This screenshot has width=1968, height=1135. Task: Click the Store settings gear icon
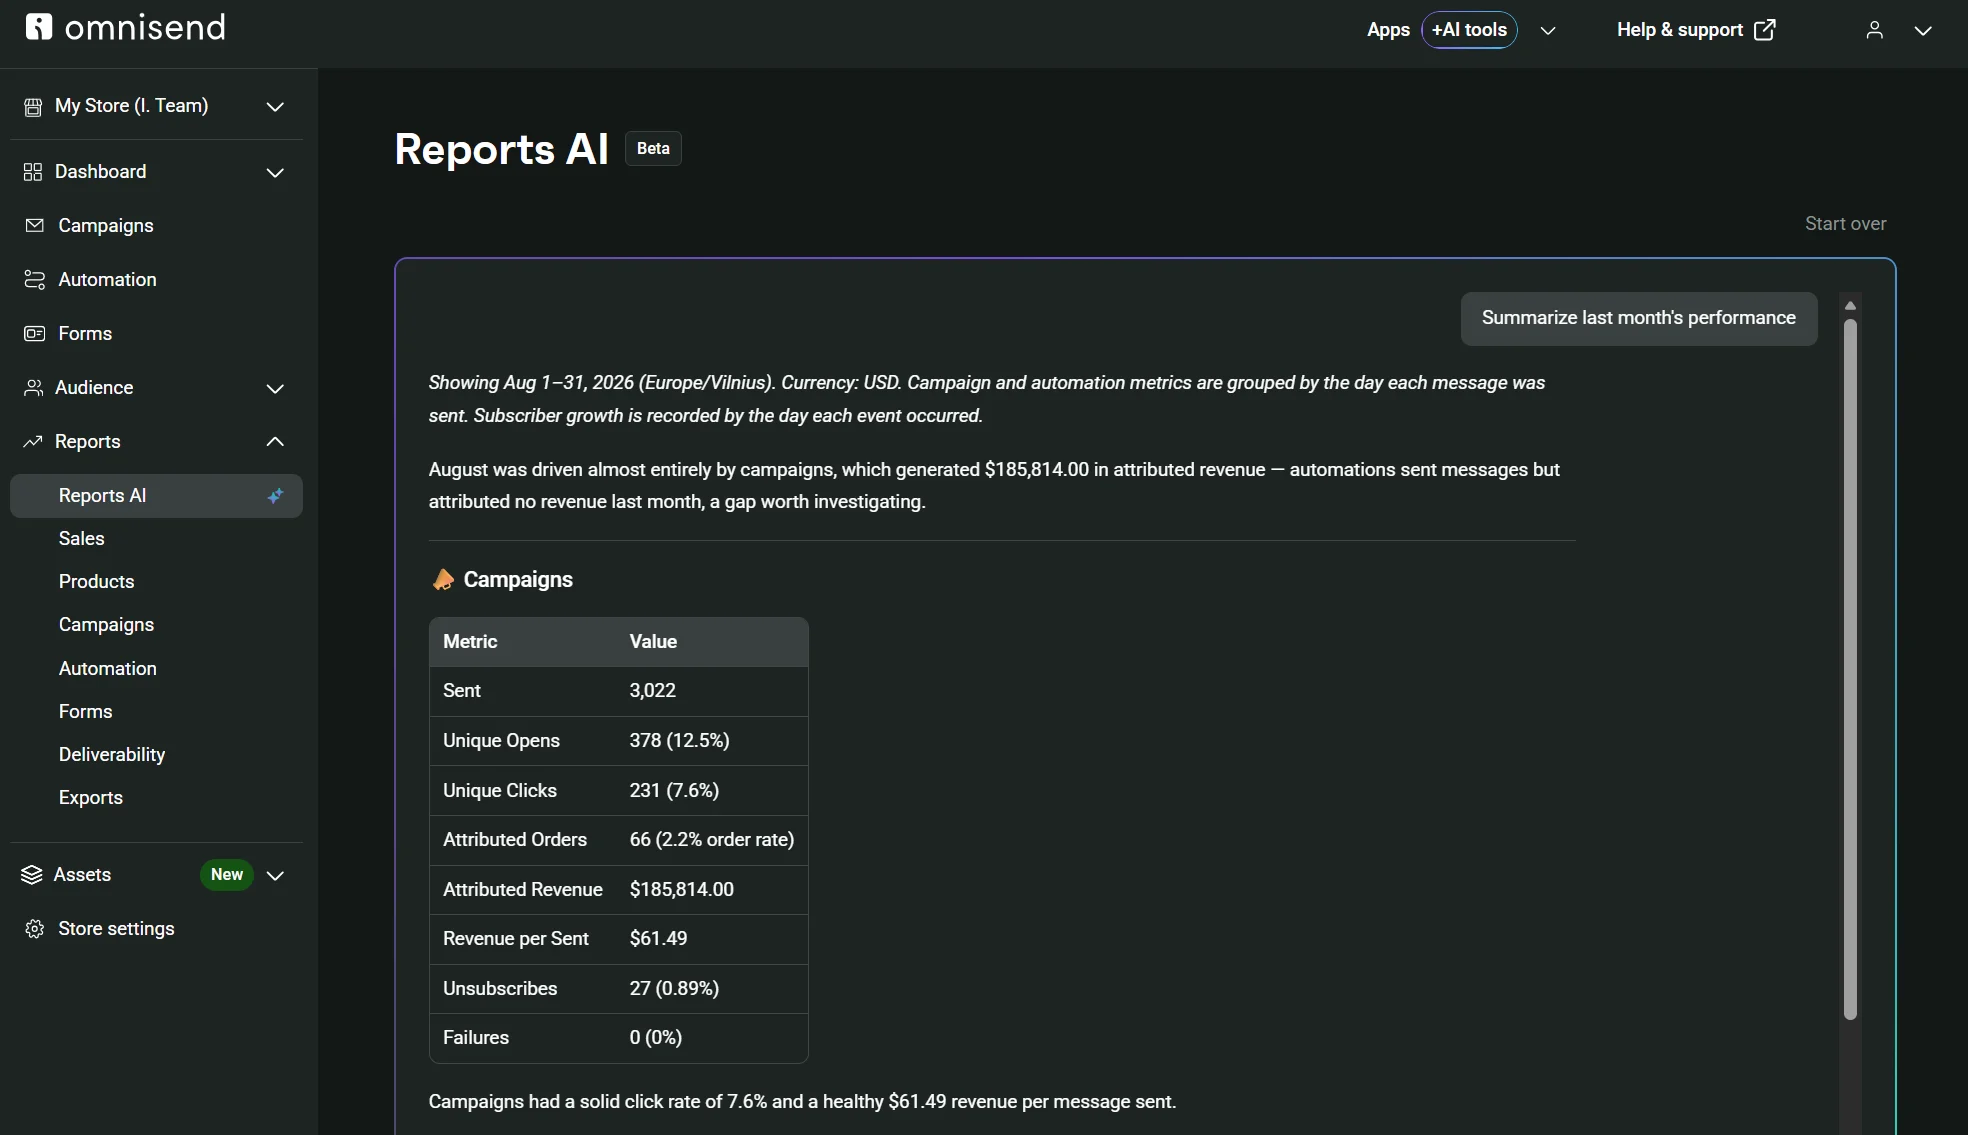coord(35,929)
